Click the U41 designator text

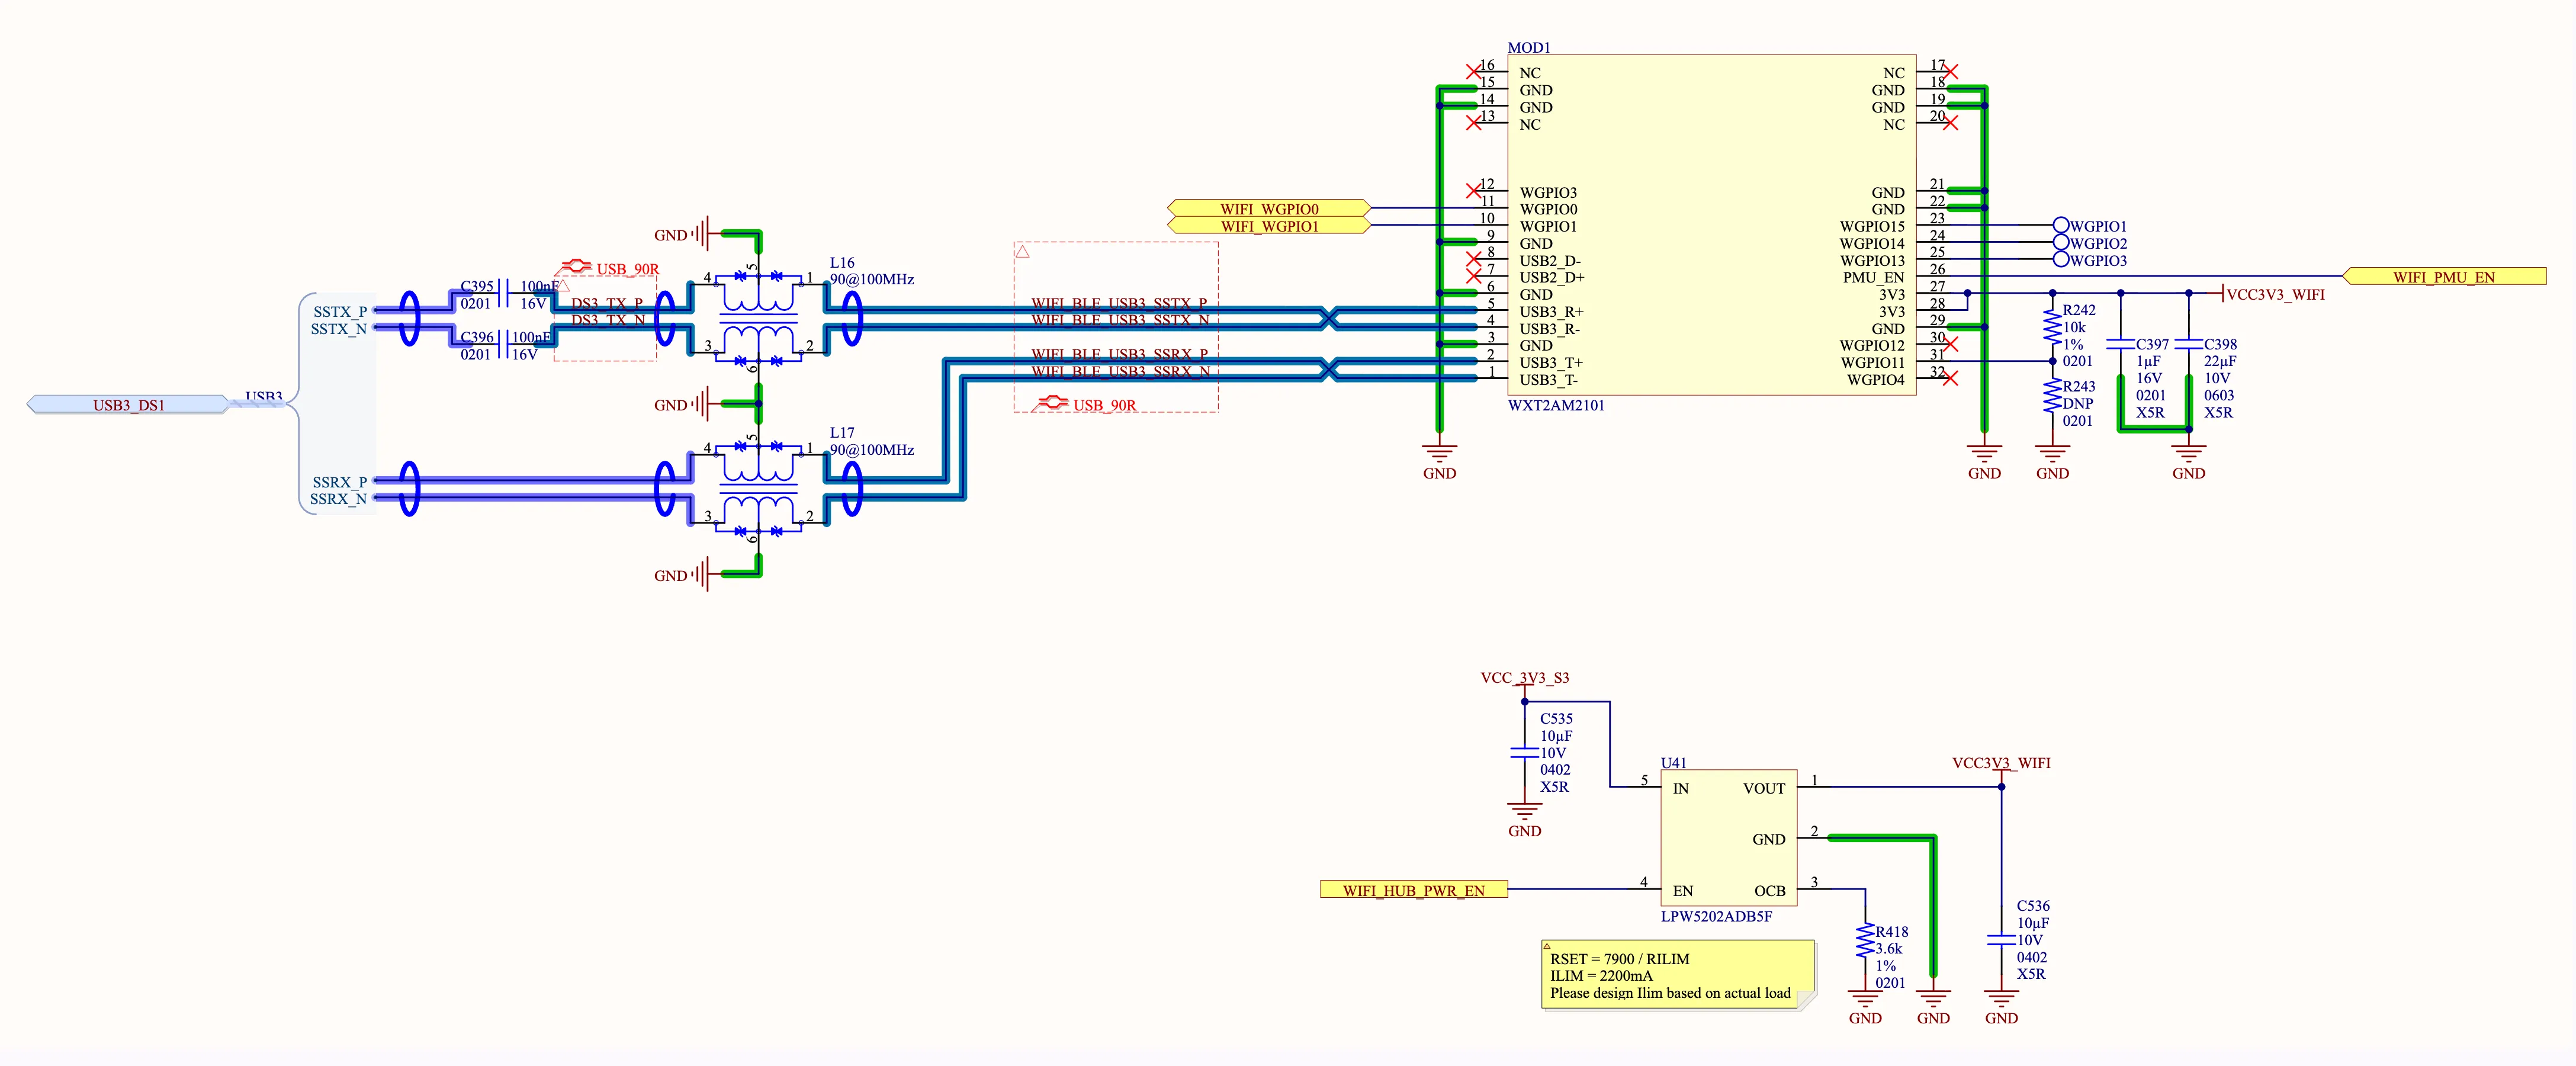tap(1673, 762)
